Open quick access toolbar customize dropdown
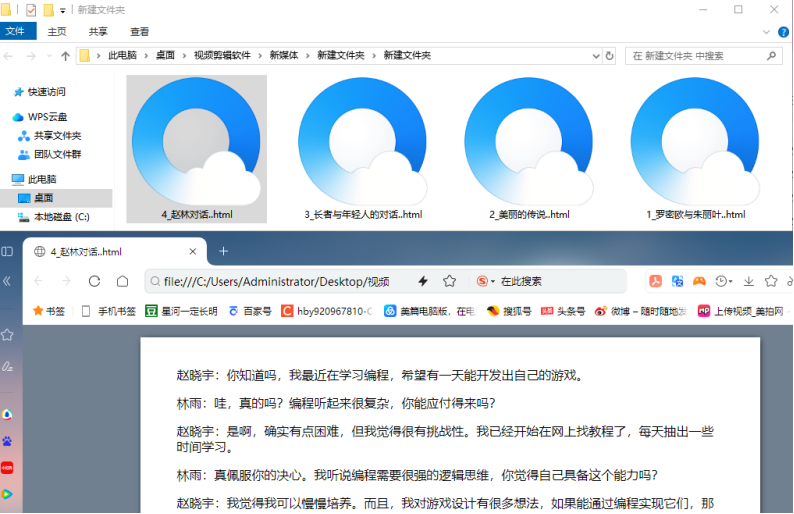Viewport: 794px width, 514px height. (x=63, y=10)
